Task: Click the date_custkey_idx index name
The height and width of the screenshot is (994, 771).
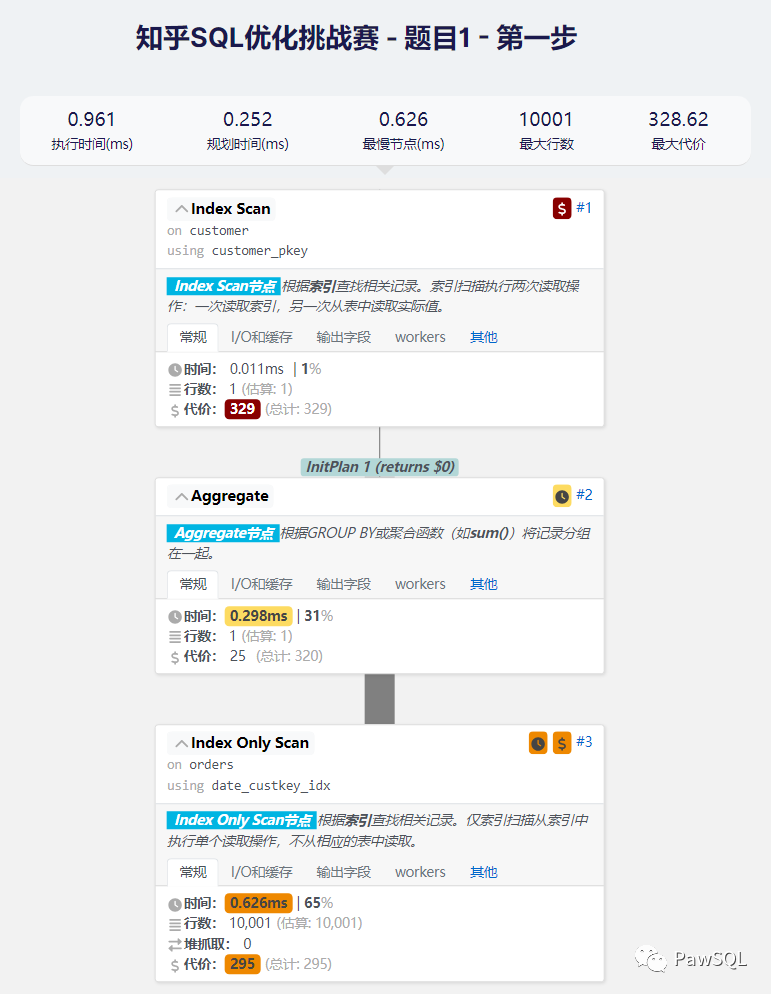Action: pos(271,785)
